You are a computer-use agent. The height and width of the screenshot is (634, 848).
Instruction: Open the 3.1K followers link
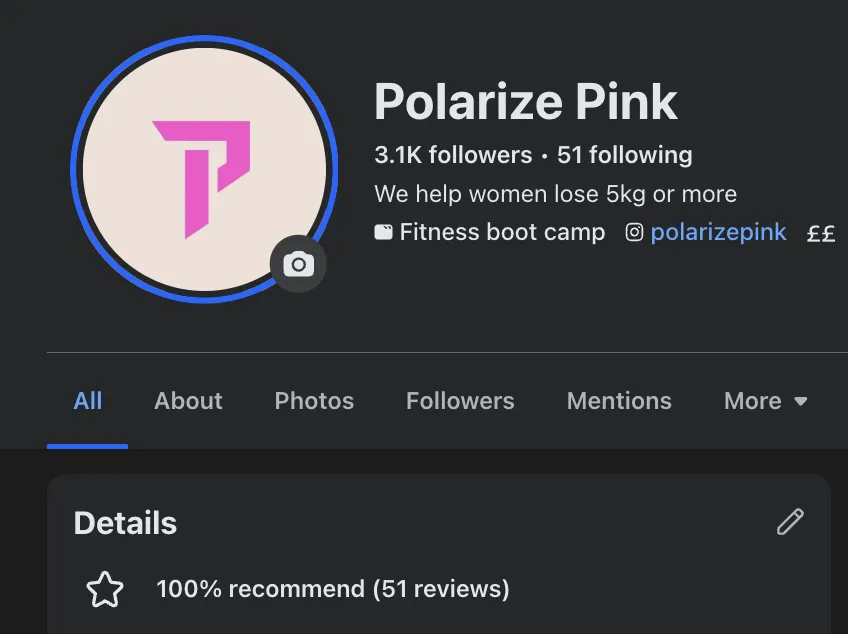(x=453, y=155)
